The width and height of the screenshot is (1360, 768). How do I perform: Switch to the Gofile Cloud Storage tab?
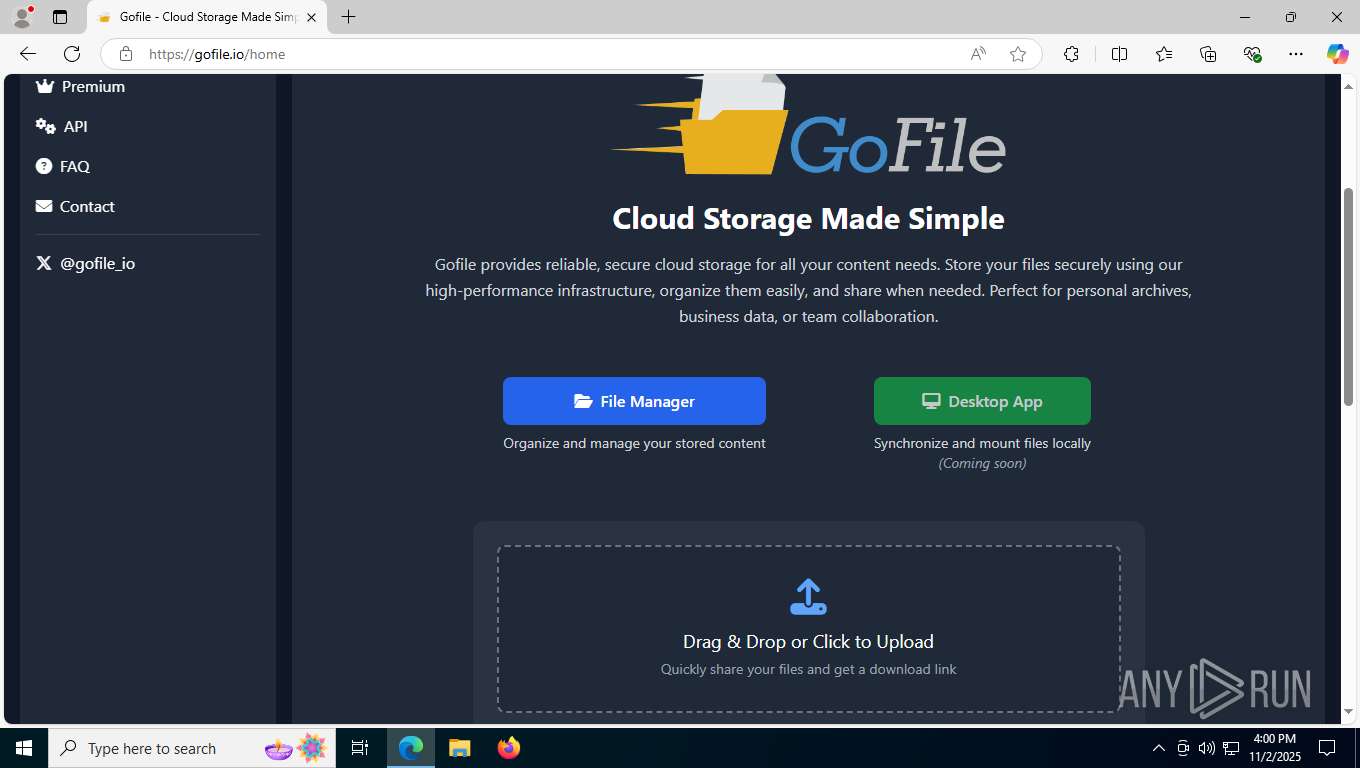click(x=207, y=17)
